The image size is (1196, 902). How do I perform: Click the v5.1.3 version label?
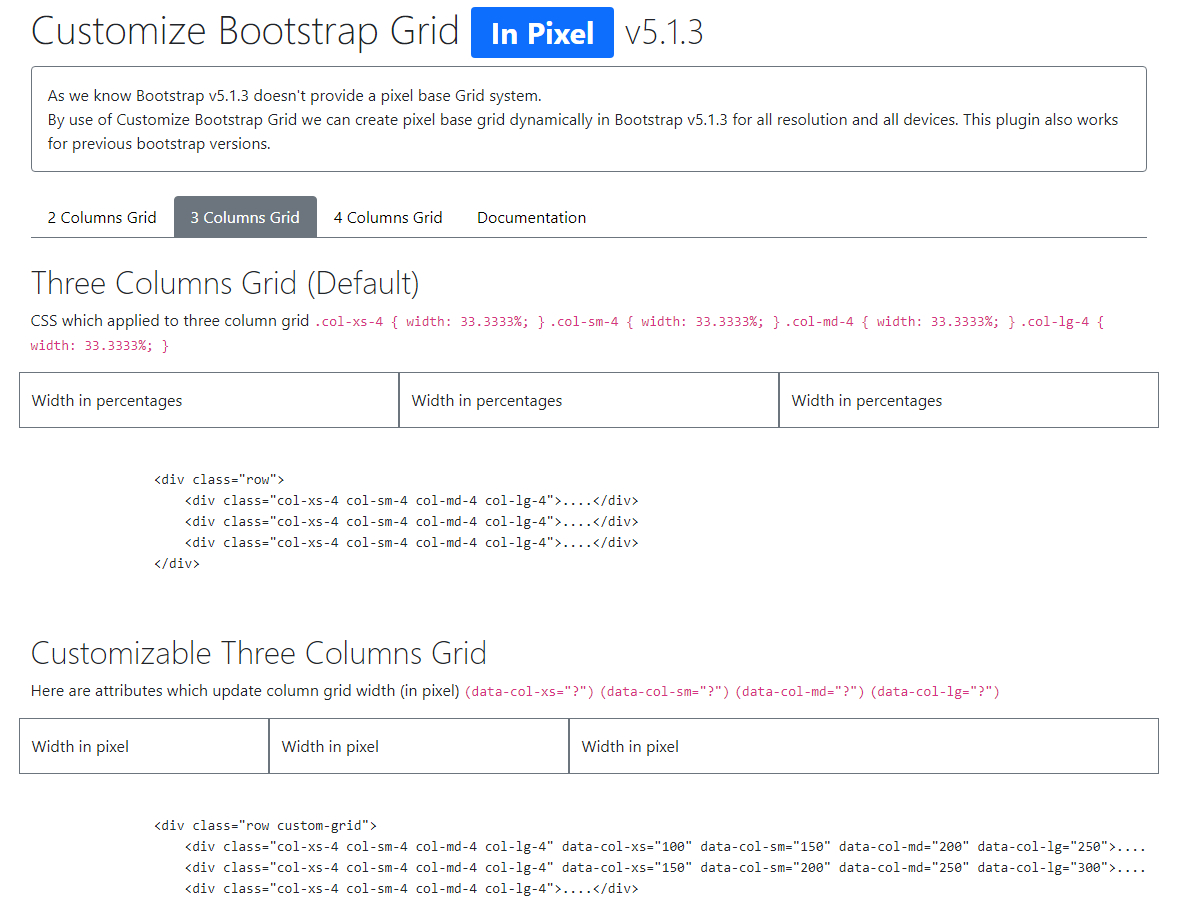click(664, 33)
